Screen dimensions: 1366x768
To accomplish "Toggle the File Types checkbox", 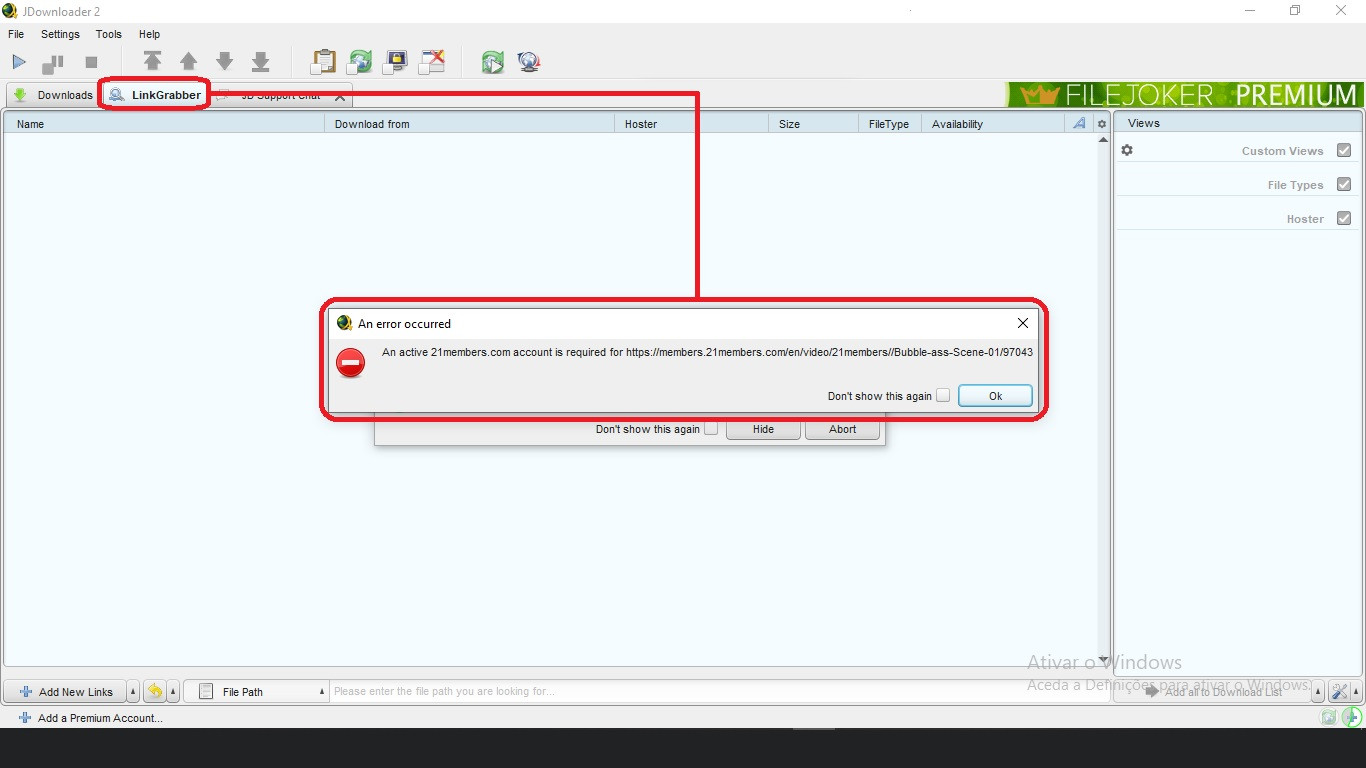I will (1344, 185).
